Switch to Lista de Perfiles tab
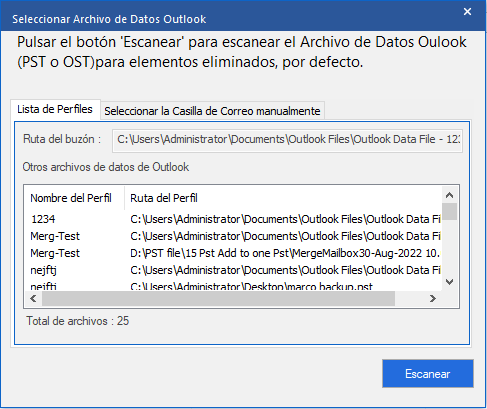The height and width of the screenshot is (409, 487). 55,109
